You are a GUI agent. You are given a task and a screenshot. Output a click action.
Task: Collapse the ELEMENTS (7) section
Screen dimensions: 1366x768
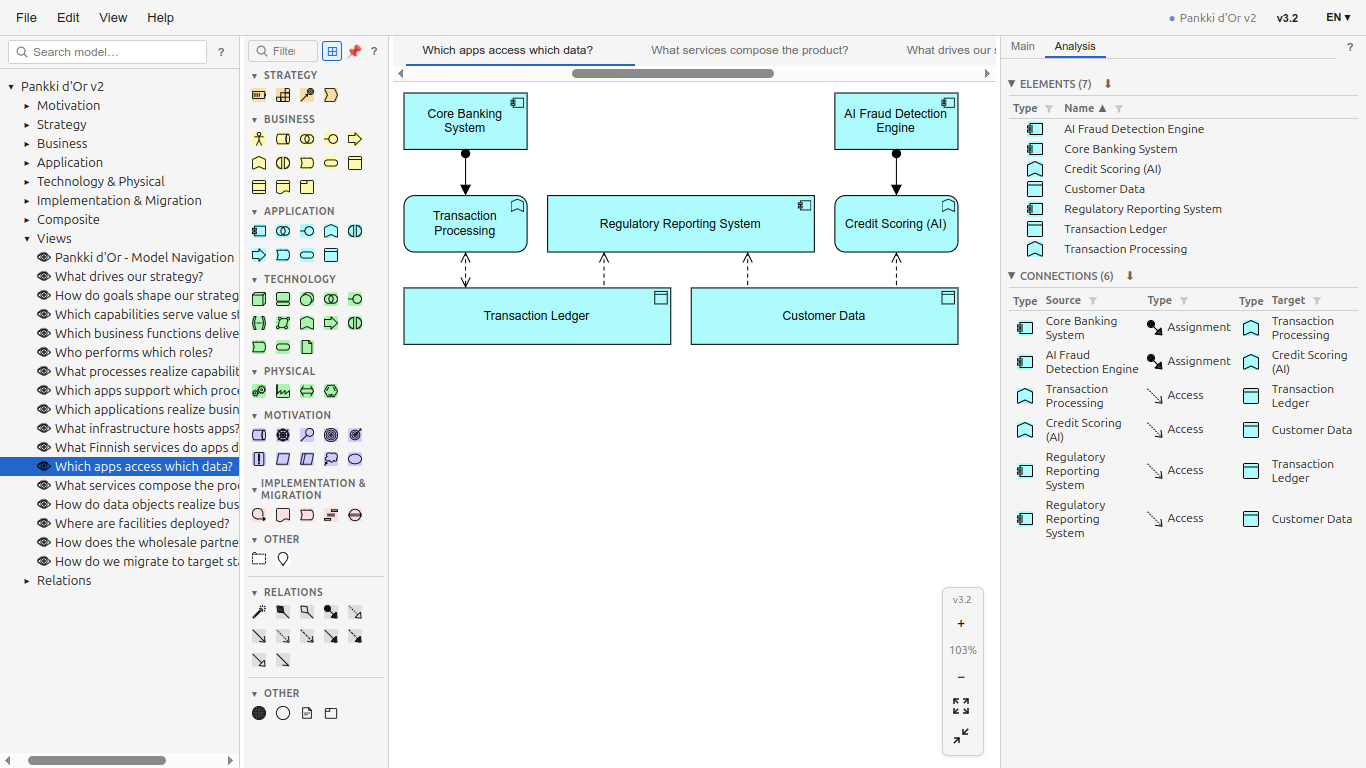[1012, 84]
